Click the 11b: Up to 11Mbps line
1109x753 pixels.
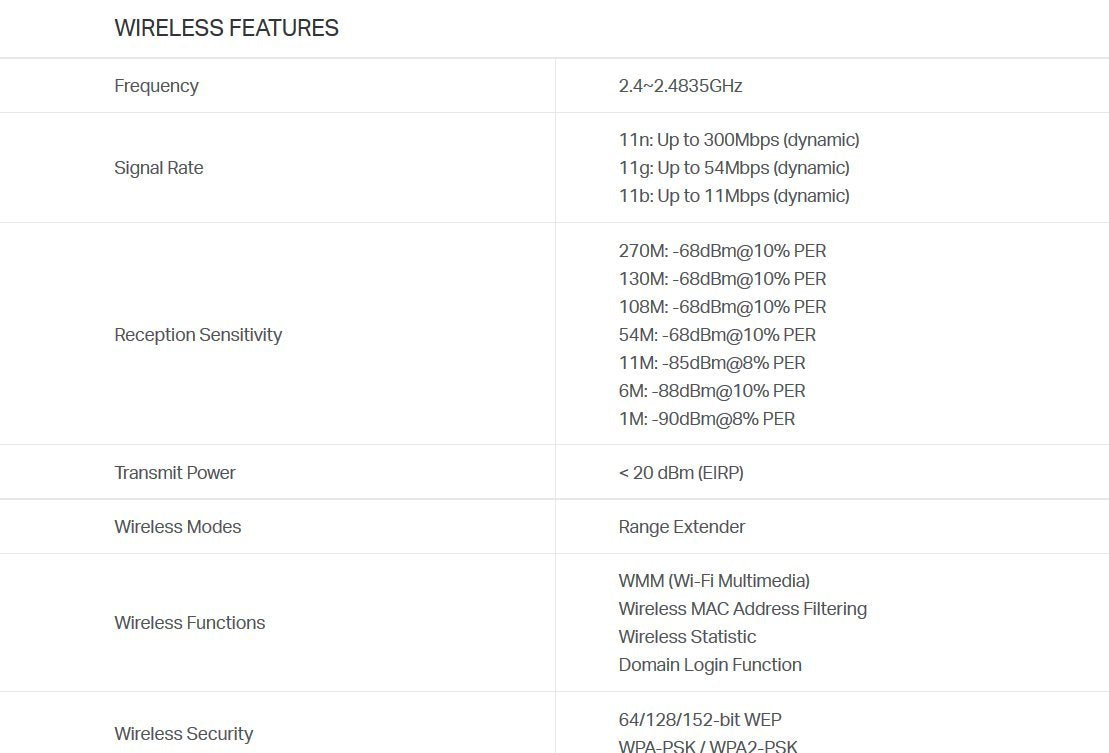733,196
